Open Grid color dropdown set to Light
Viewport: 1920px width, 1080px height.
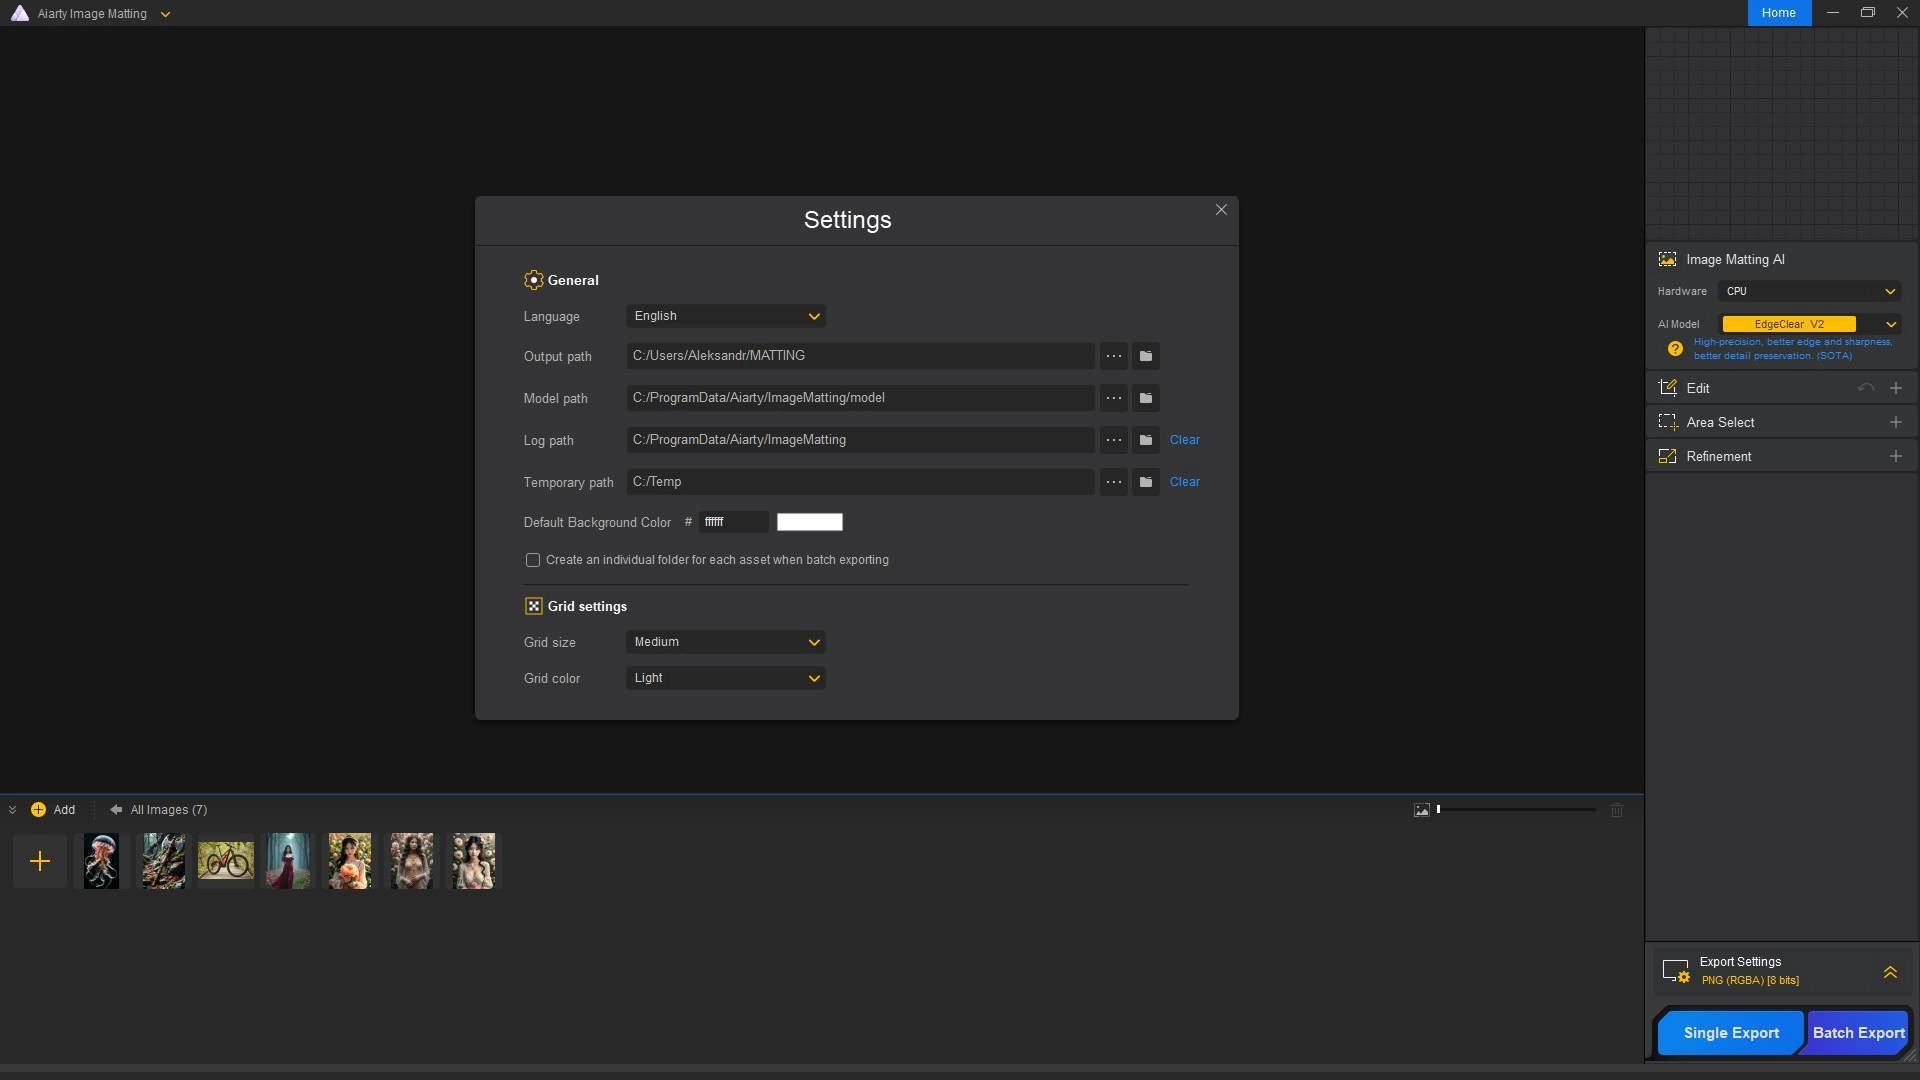[x=726, y=678]
